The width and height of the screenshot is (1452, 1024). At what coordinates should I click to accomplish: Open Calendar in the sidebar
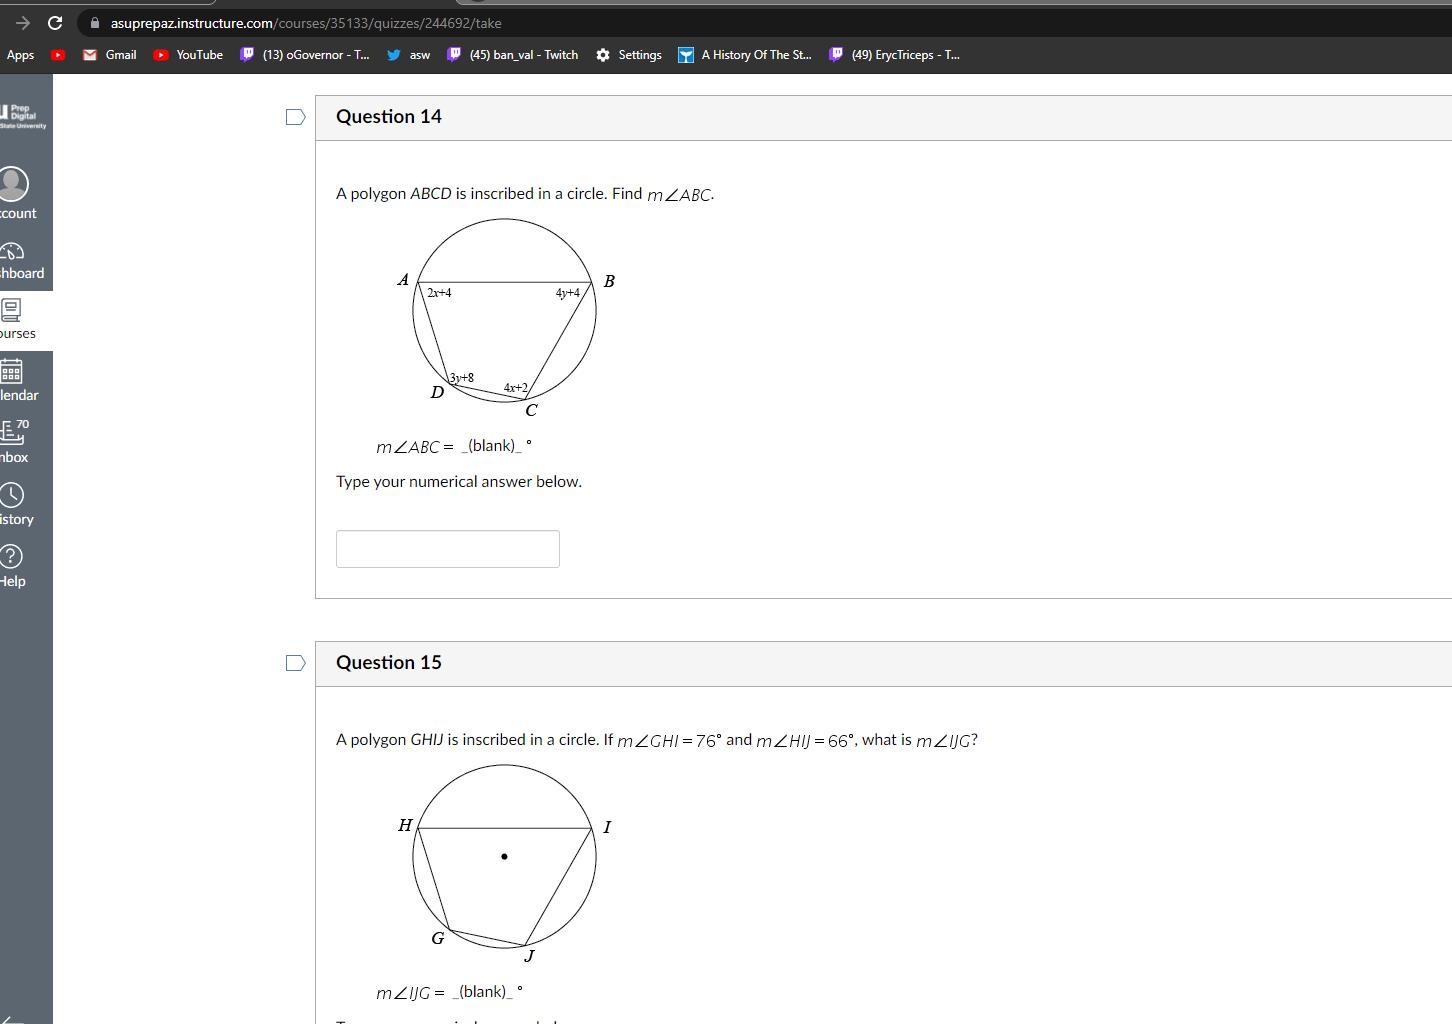click(x=18, y=381)
